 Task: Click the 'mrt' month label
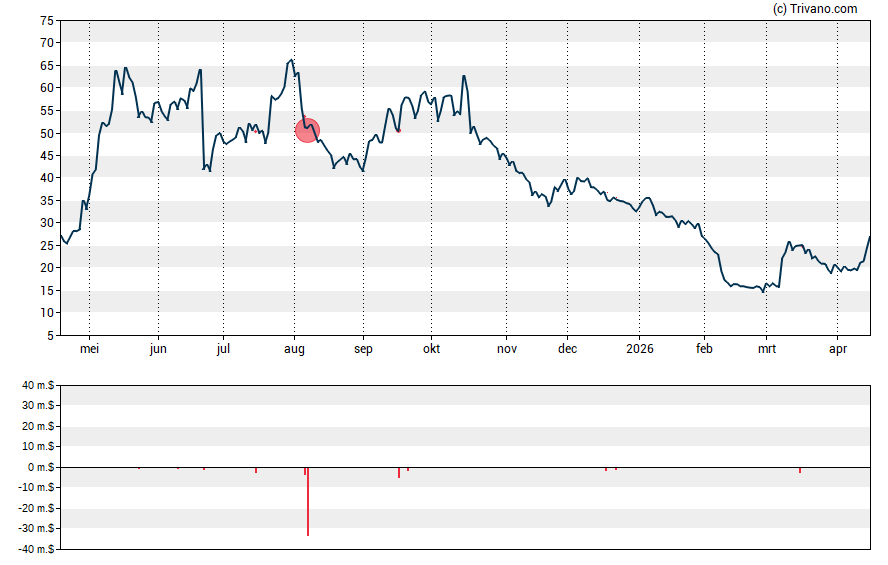click(x=767, y=350)
